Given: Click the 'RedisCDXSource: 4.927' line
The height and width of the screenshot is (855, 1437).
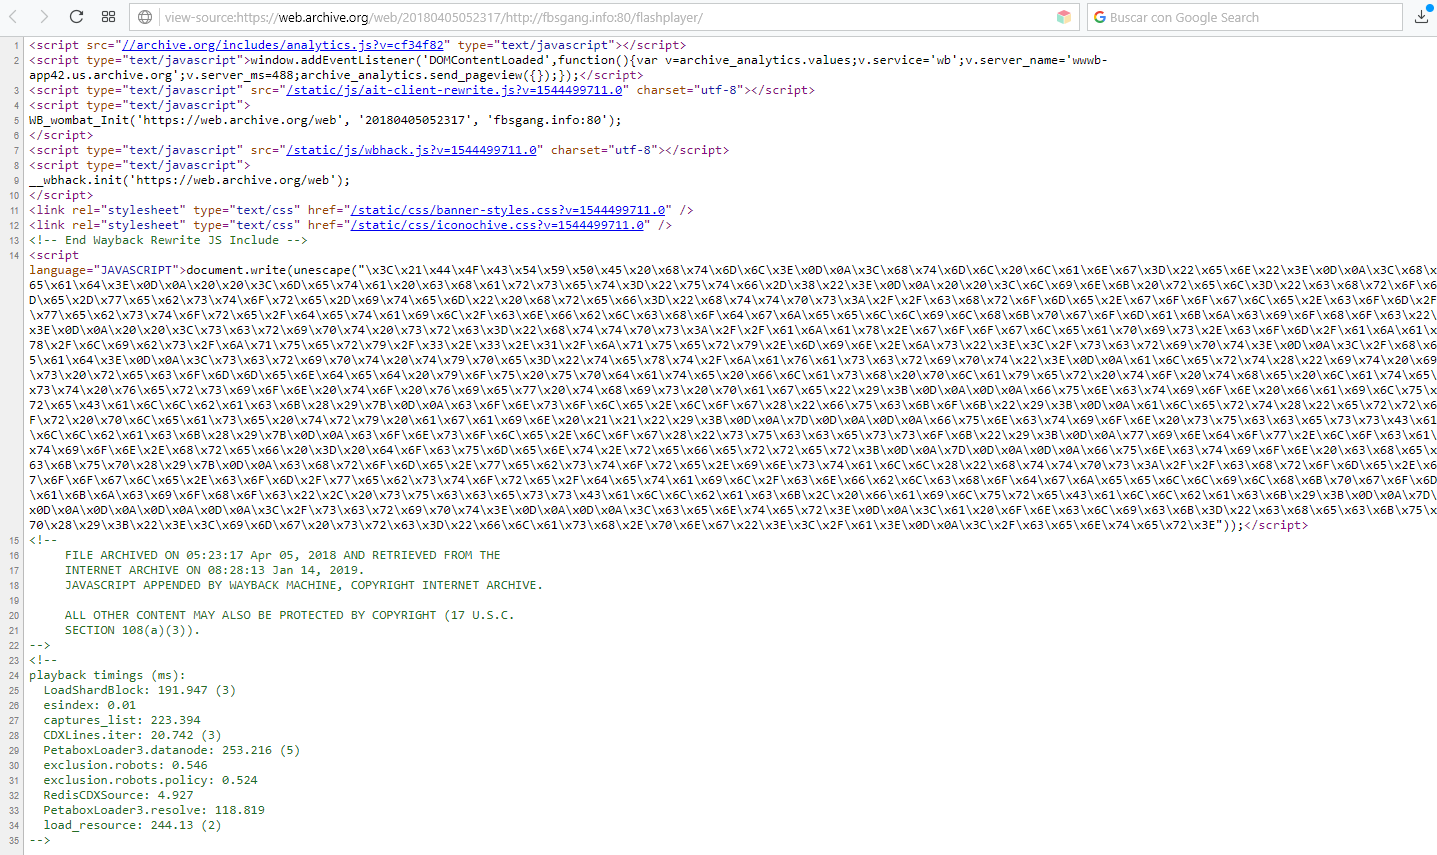Looking at the screenshot, I should 118,795.
